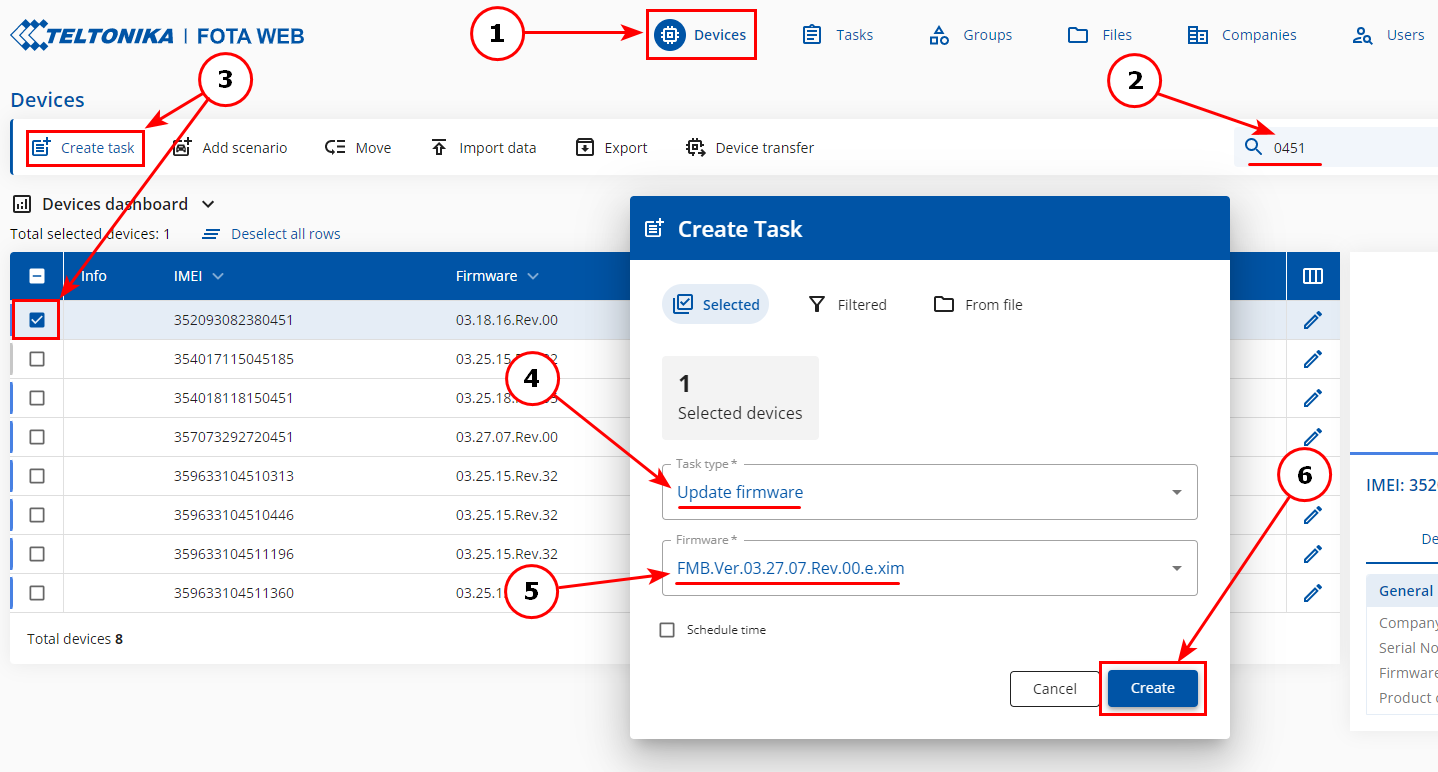Go to the Tasks section
Image resolution: width=1438 pixels, height=772 pixels.
(x=838, y=35)
